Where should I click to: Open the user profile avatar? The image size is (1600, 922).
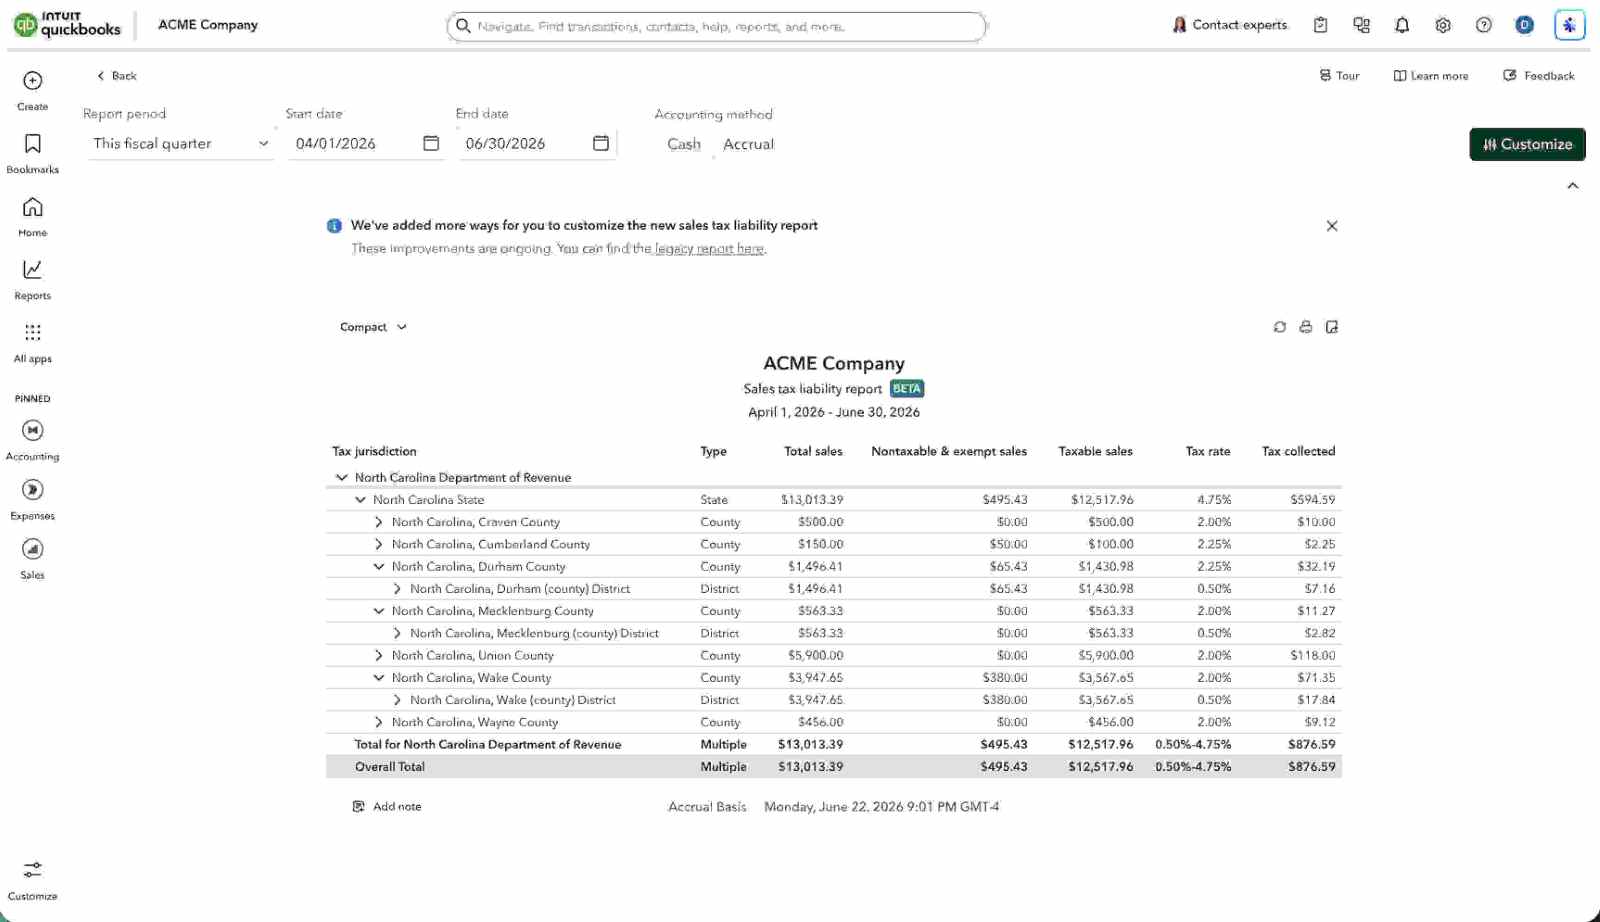(x=1524, y=25)
